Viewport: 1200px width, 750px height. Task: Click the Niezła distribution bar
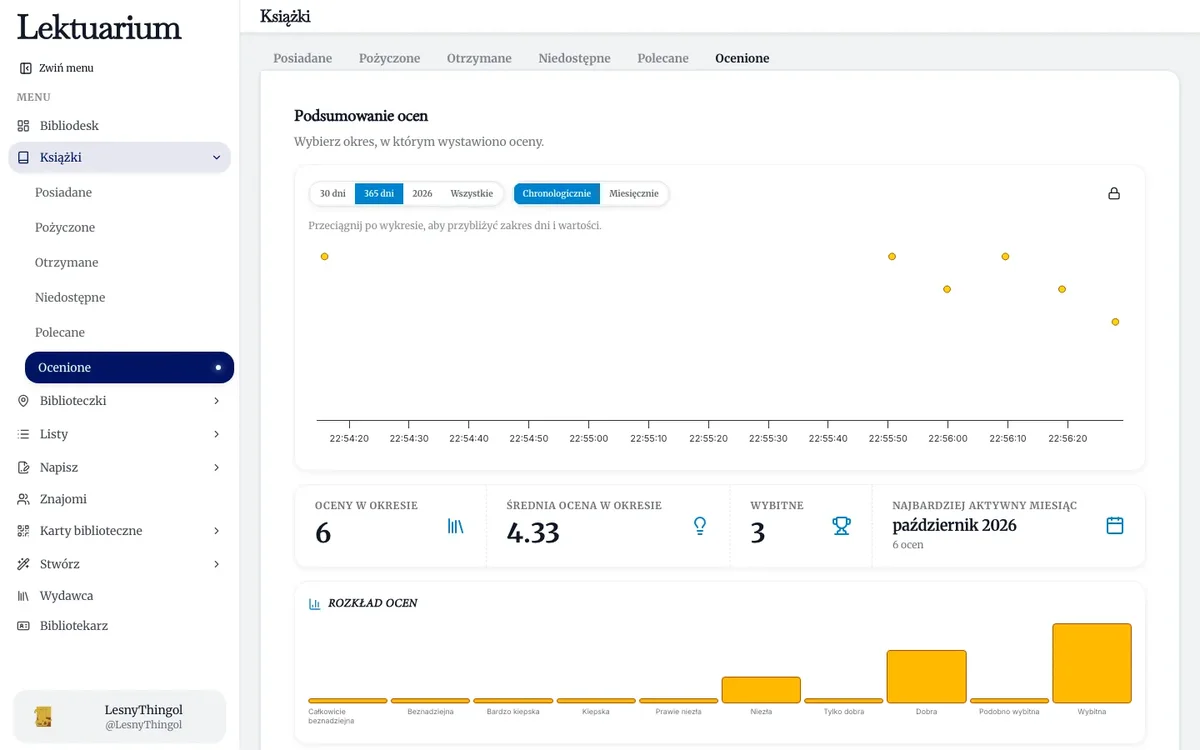(761, 690)
